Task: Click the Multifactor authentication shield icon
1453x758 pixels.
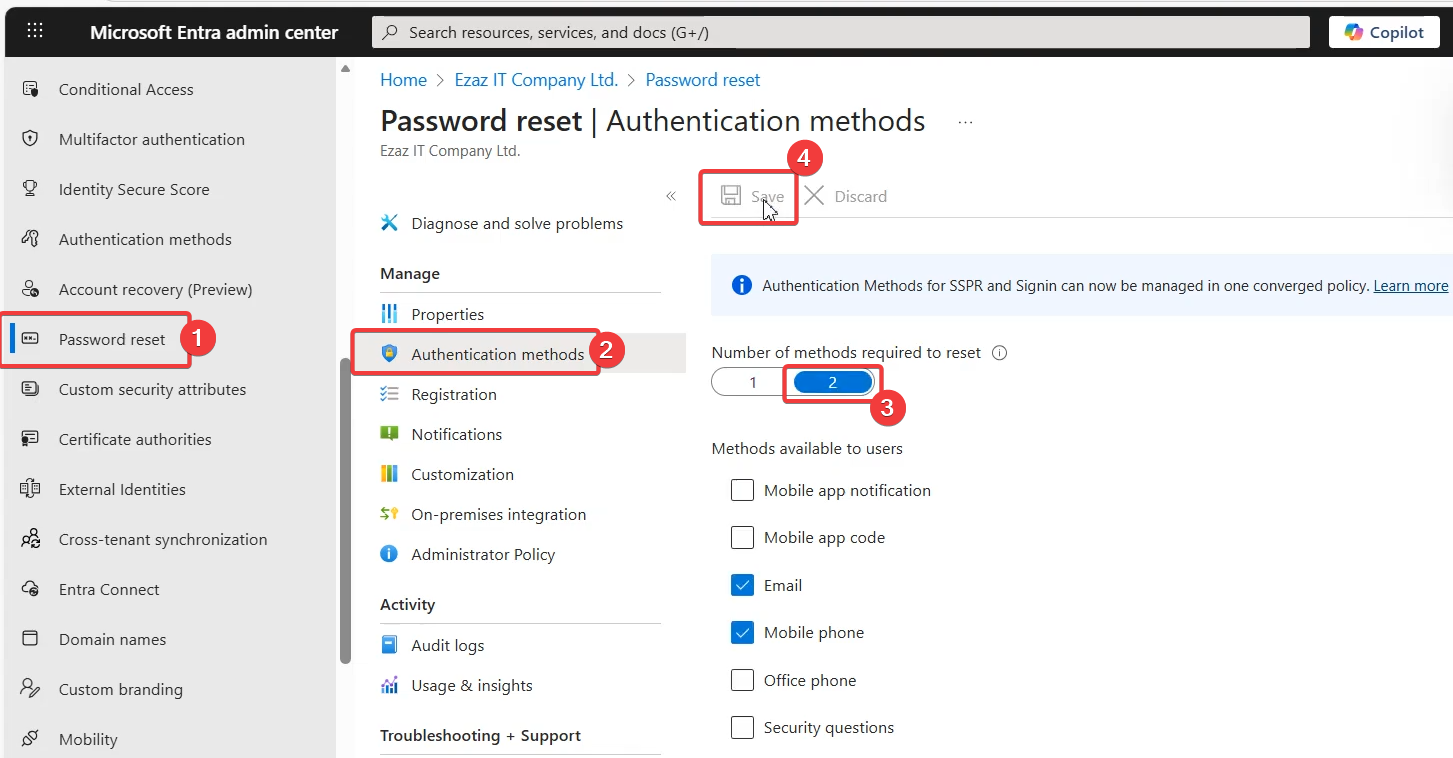Action: click(30, 139)
